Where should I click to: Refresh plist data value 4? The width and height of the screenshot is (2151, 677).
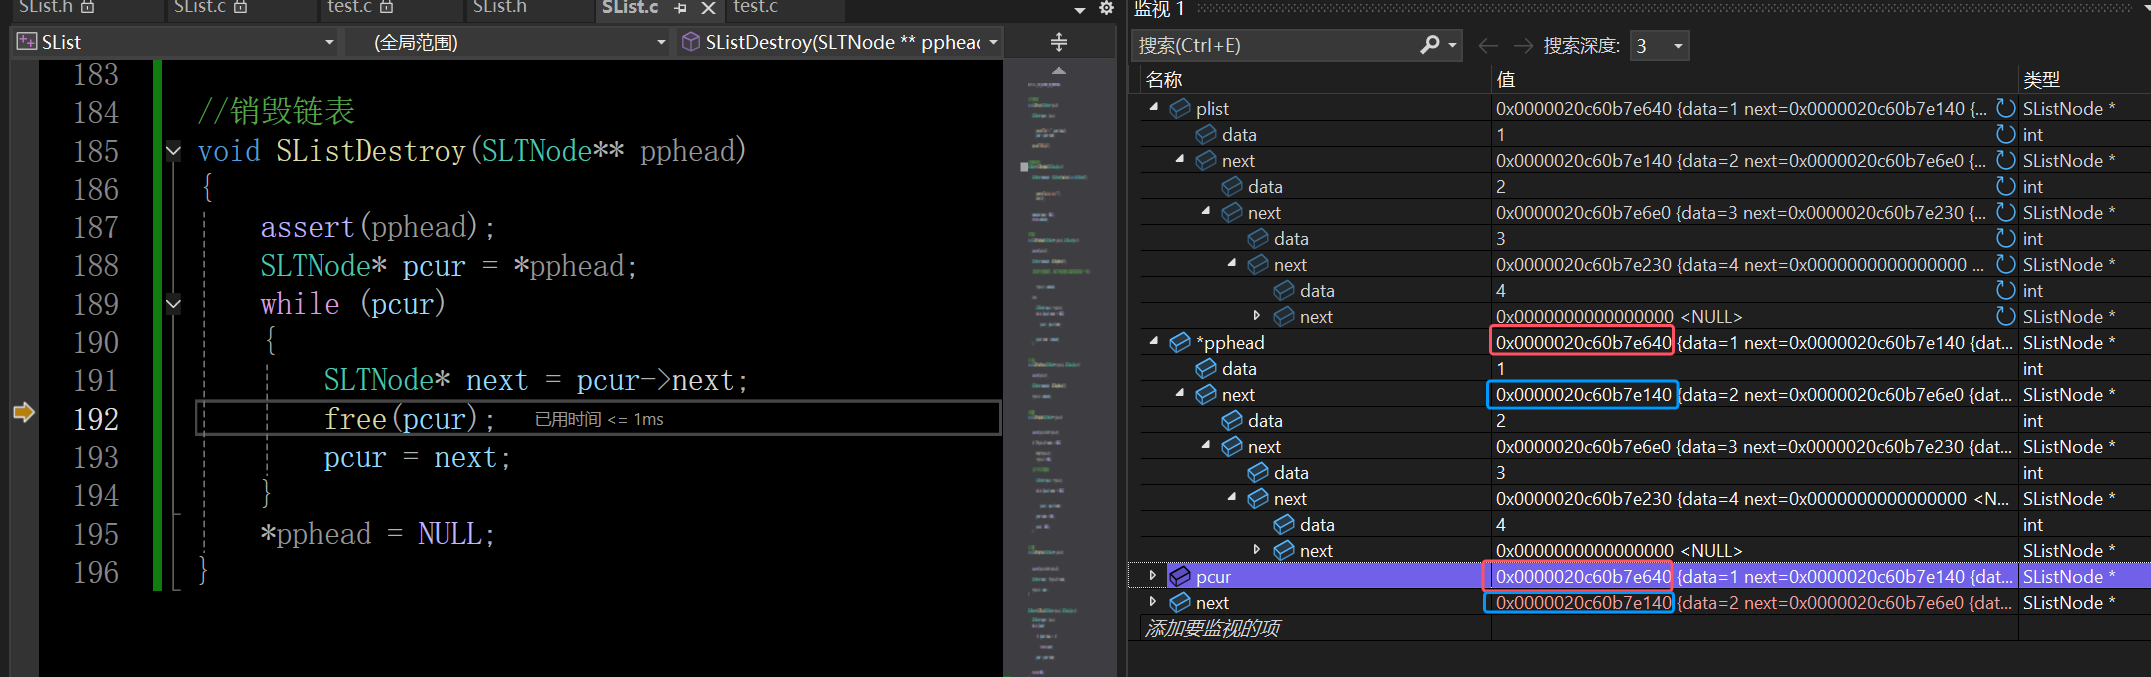2005,290
